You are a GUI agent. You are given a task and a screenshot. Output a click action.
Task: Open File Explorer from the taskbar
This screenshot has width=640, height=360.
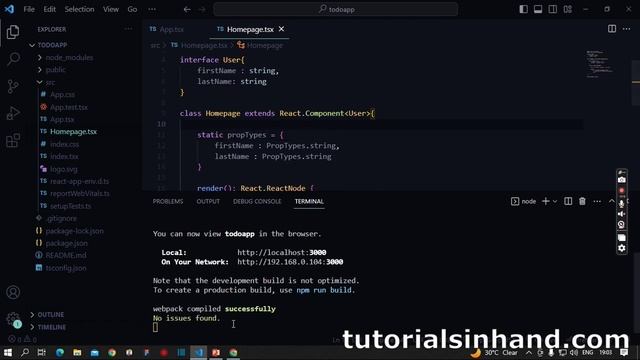pos(77,352)
